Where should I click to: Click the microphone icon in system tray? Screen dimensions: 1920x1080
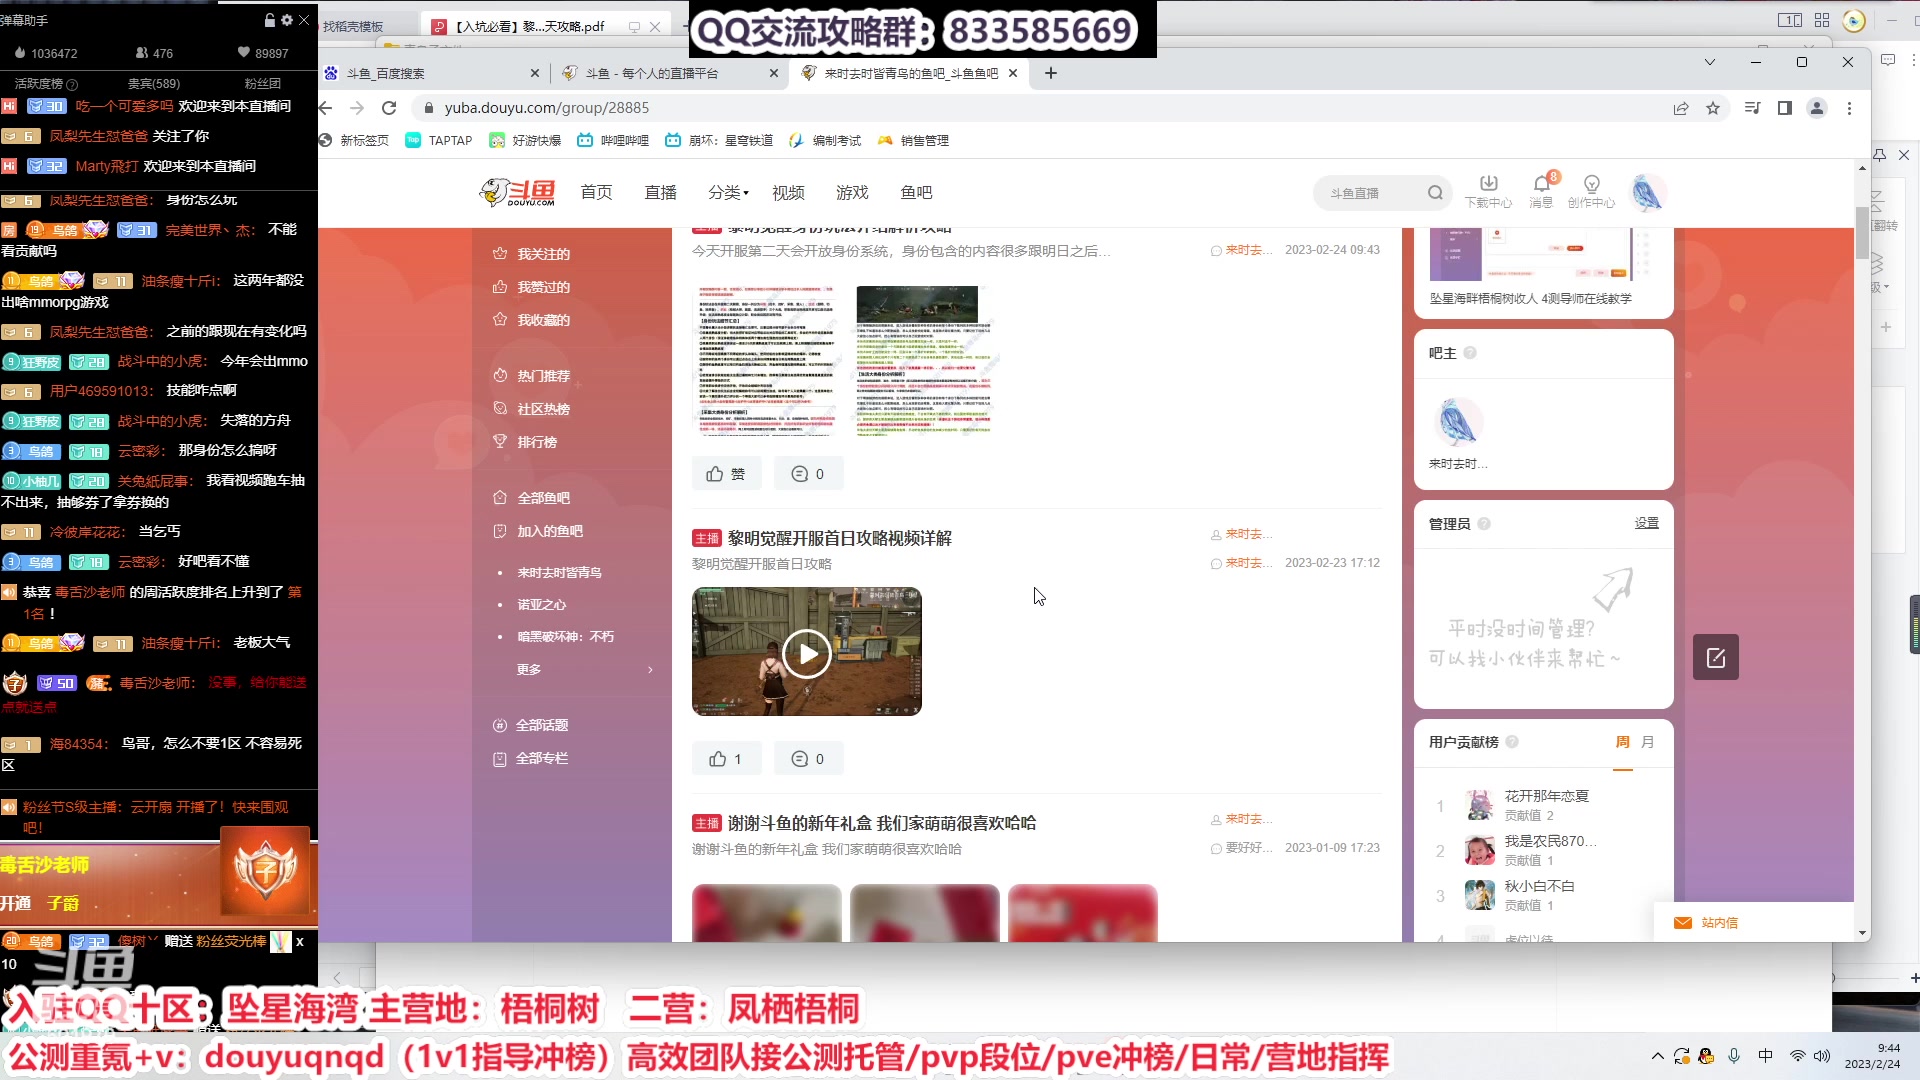pos(1734,1056)
